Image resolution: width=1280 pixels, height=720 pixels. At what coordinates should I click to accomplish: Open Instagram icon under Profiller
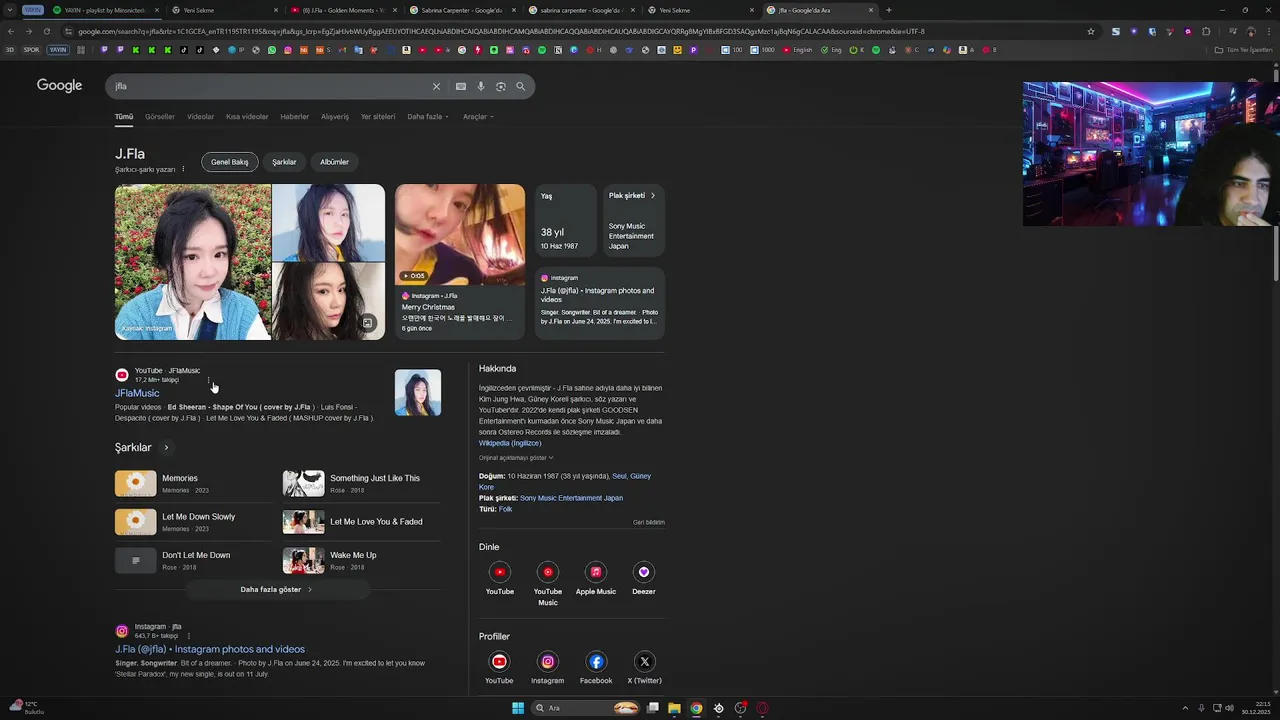tap(547, 661)
